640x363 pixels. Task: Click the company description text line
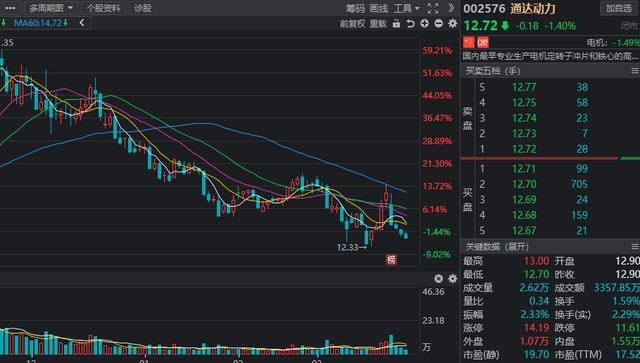pos(550,56)
